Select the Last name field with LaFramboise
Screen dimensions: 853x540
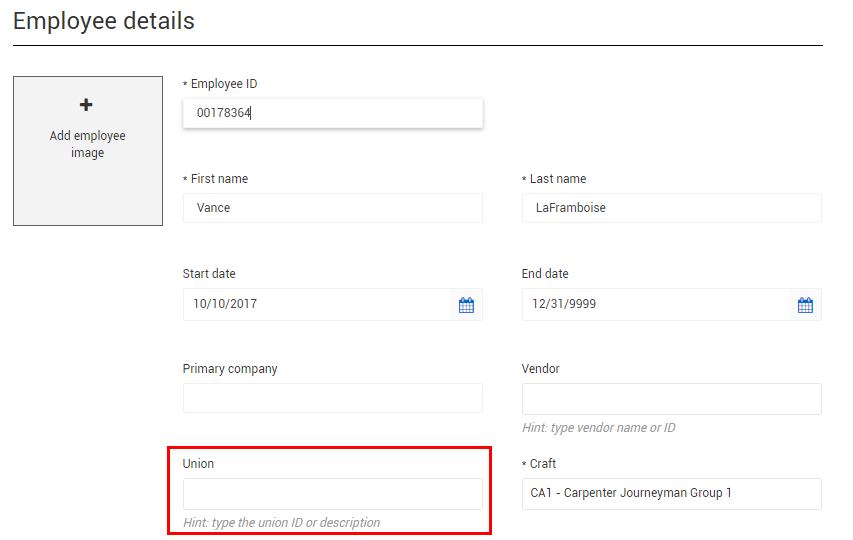coord(671,208)
